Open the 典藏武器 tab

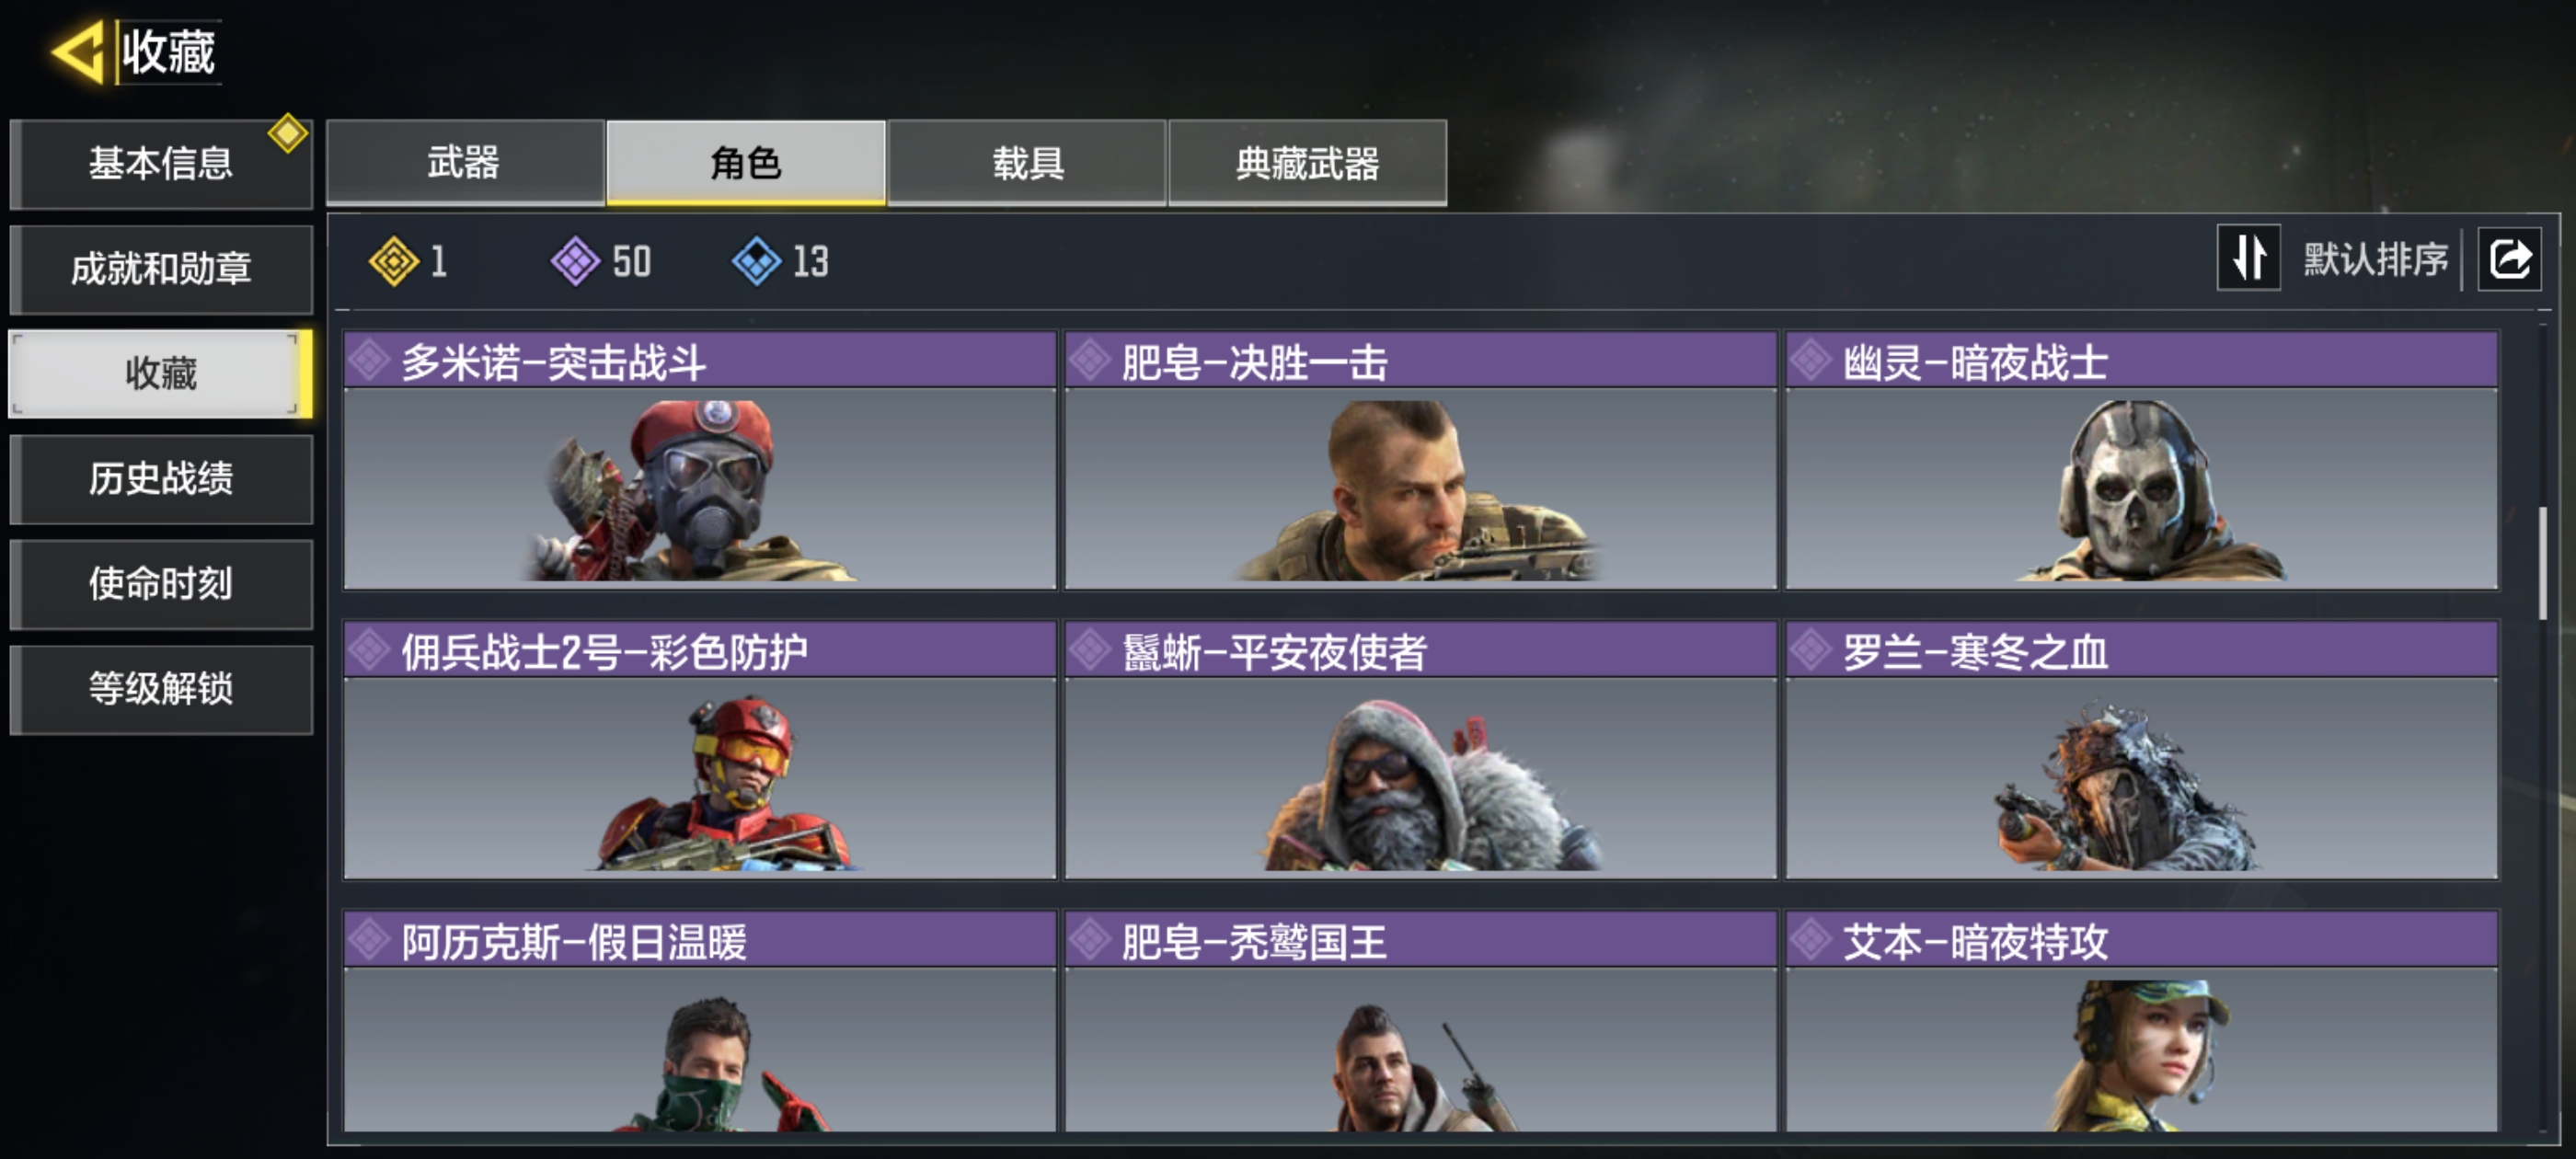(x=1308, y=163)
